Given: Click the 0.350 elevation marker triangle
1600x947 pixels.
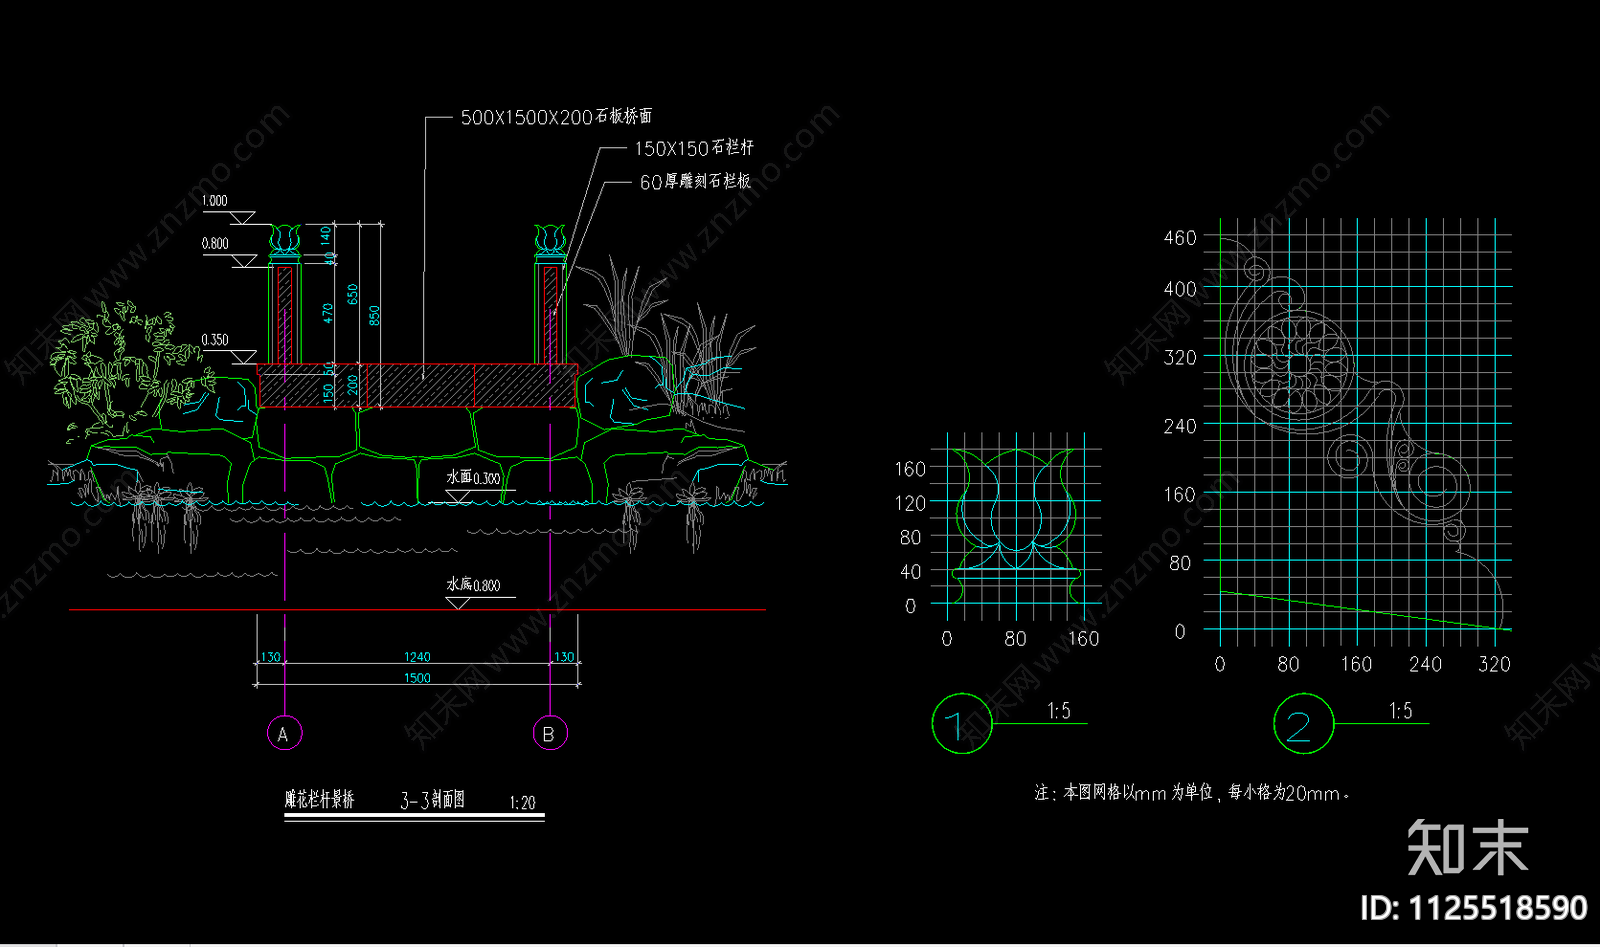Looking at the screenshot, I should pos(244,356).
